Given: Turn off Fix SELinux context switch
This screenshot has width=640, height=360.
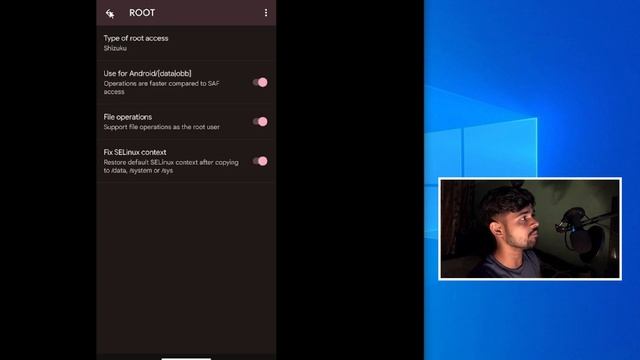Looking at the screenshot, I should point(260,161).
